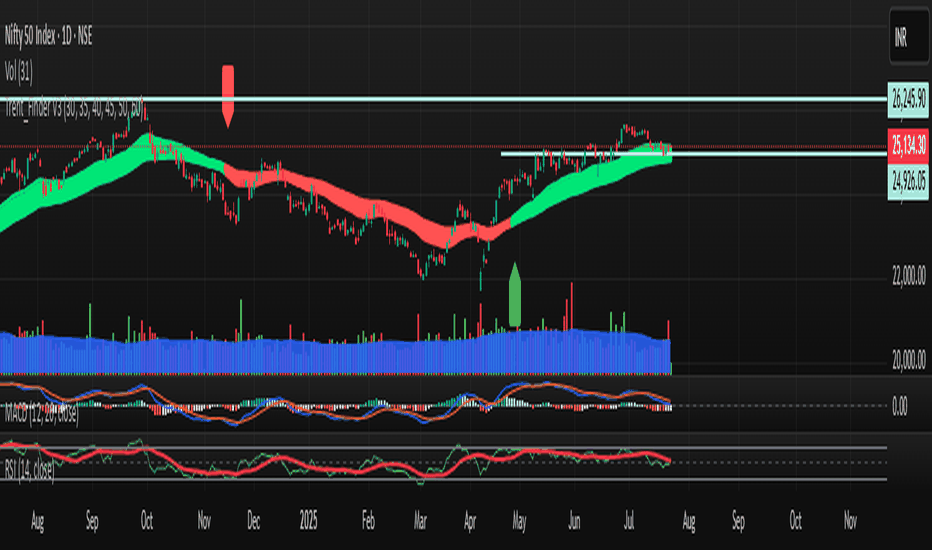Click the Apr label on time axis
This screenshot has width=932, height=550.
pyautogui.click(x=470, y=521)
